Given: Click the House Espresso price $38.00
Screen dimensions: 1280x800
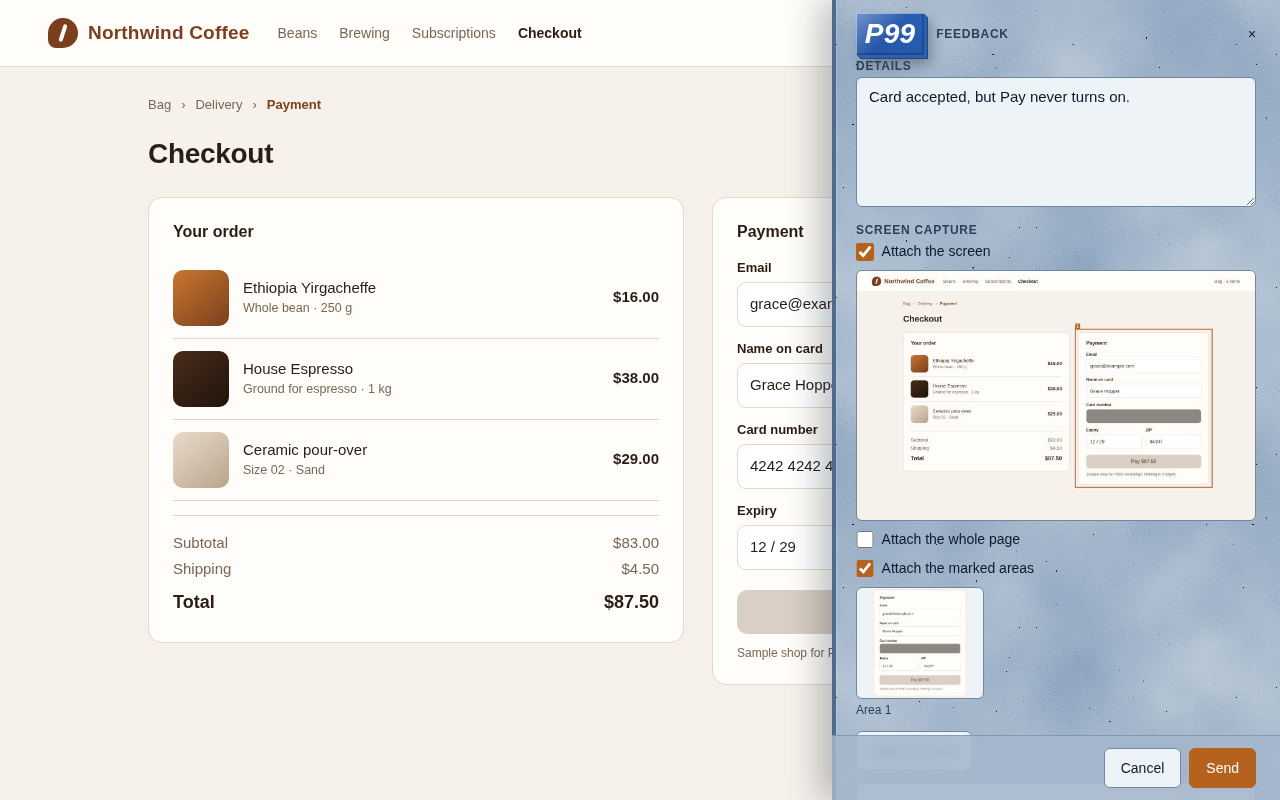Looking at the screenshot, I should 636,378.
